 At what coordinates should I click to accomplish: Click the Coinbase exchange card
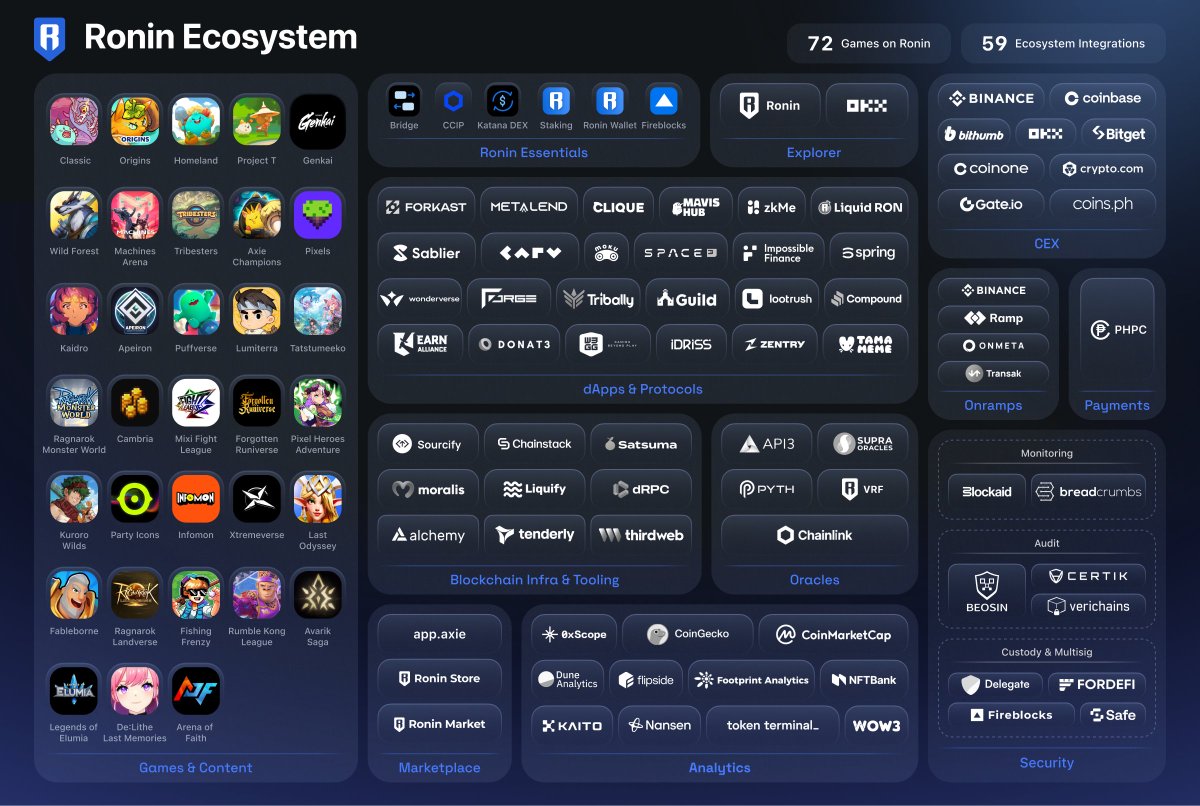tap(1103, 98)
